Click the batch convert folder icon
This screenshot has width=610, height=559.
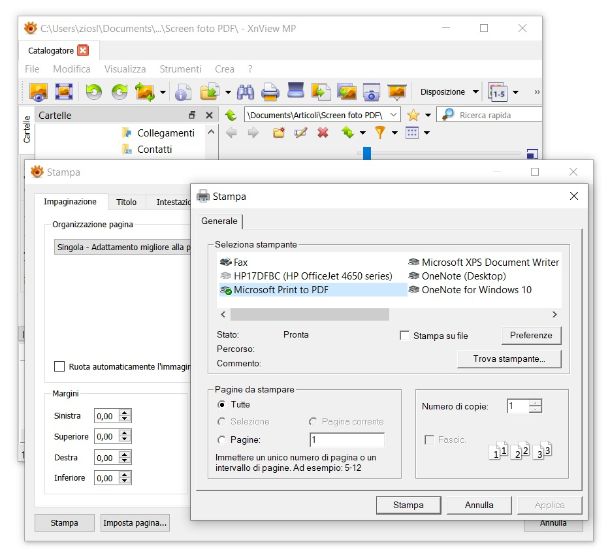[210, 92]
